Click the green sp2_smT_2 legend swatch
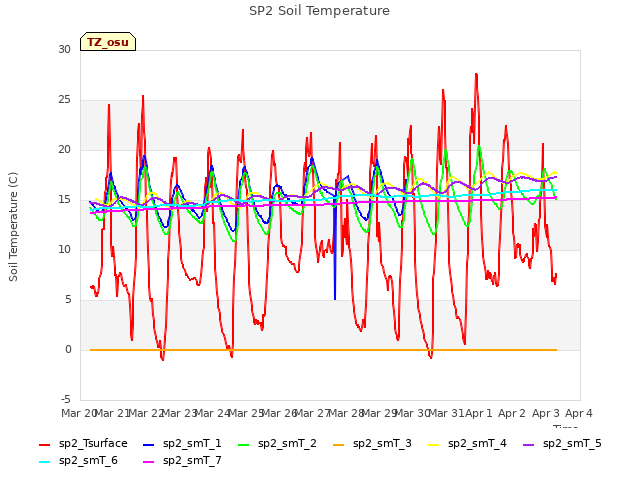Image resolution: width=640 pixels, height=480 pixels. tap(243, 444)
